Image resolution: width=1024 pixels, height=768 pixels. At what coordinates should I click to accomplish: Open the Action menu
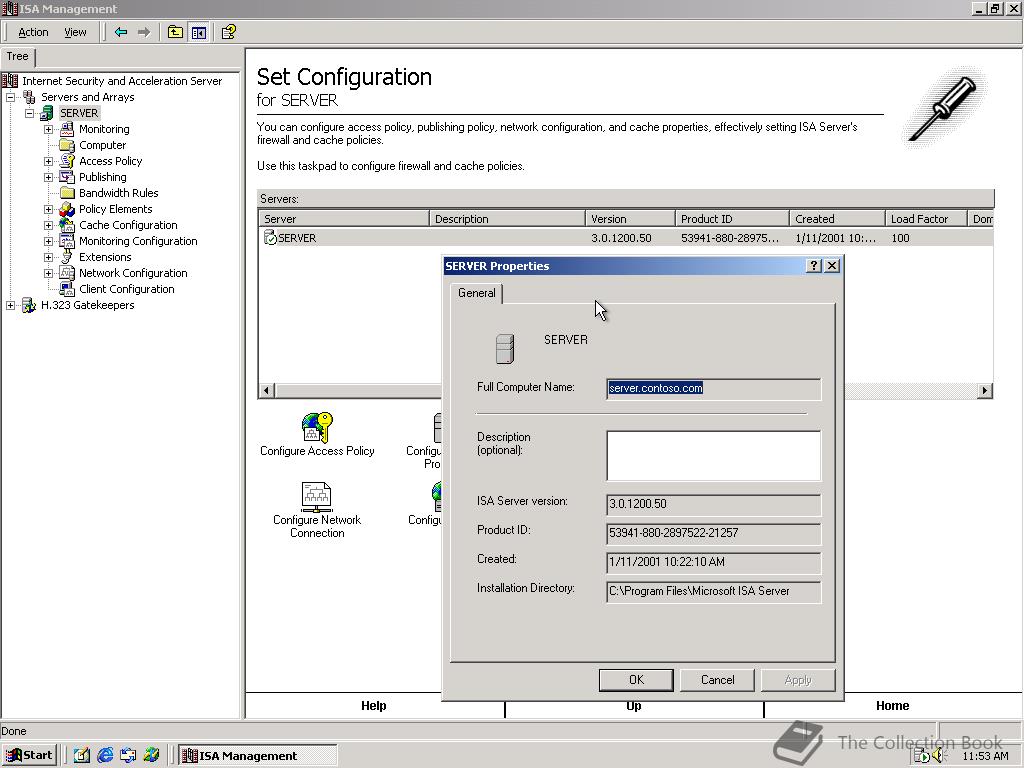33,32
